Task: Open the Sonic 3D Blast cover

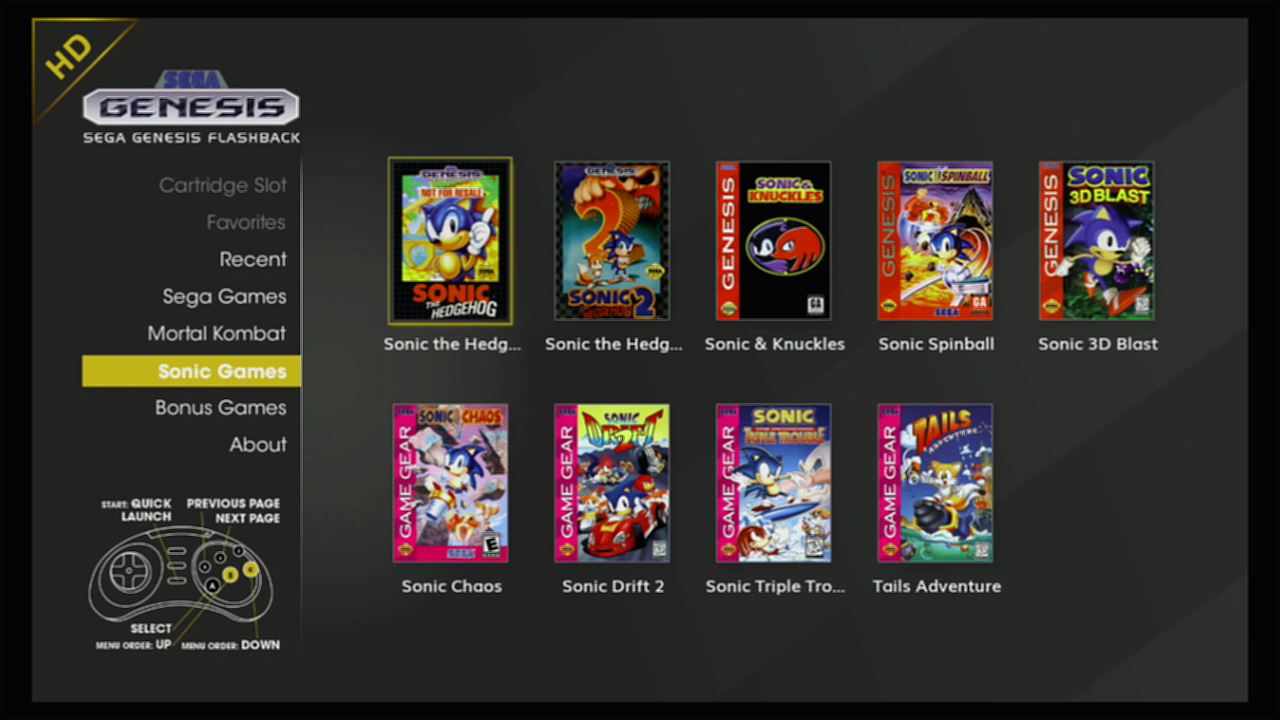Action: coord(1096,241)
